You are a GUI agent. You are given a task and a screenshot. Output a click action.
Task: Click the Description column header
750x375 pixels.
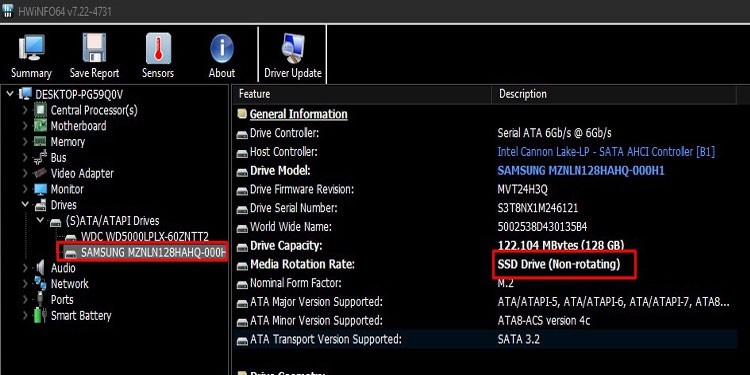pos(614,94)
